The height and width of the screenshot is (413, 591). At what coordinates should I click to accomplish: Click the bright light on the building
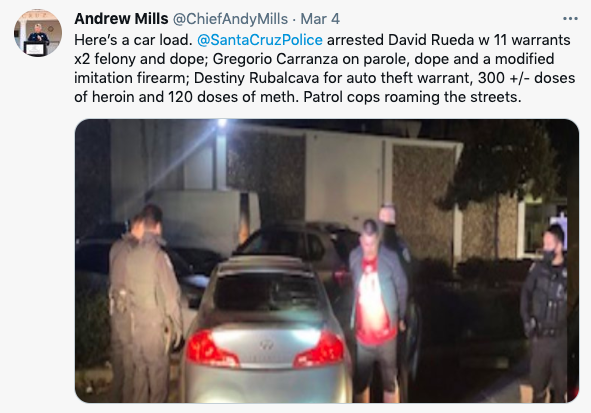(222, 122)
